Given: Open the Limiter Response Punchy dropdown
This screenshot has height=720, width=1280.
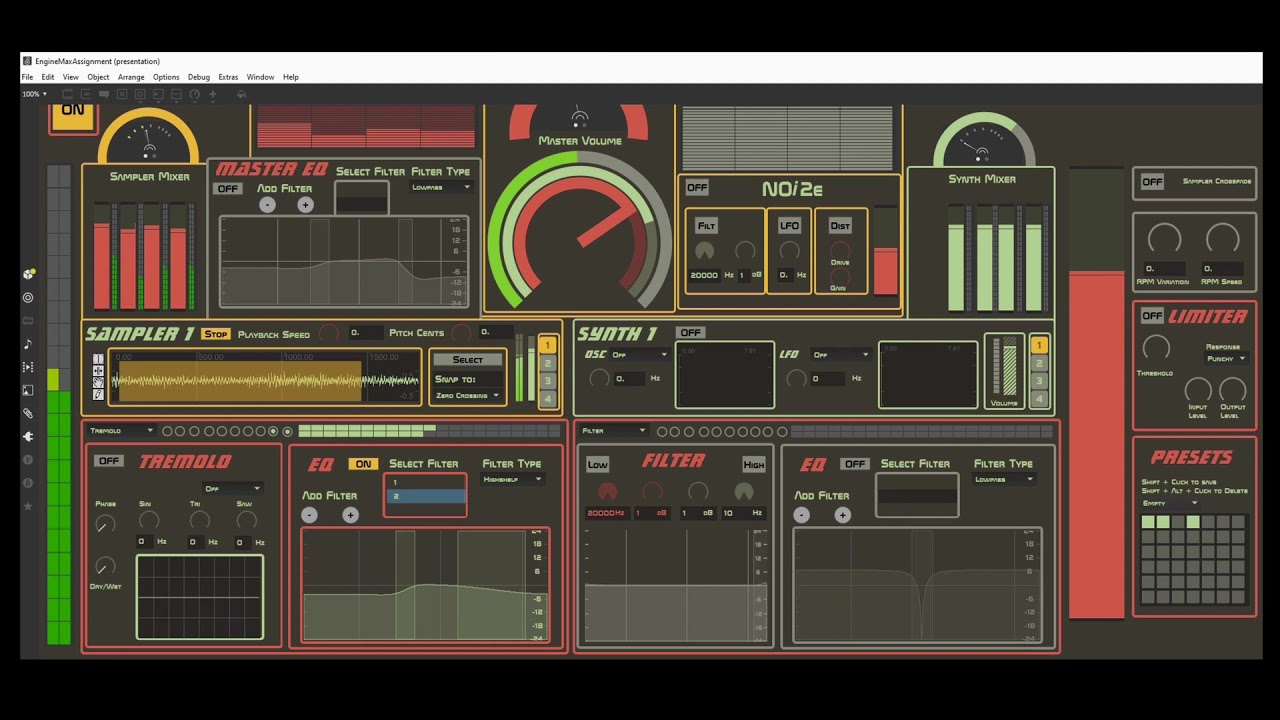Looking at the screenshot, I should [1226, 358].
